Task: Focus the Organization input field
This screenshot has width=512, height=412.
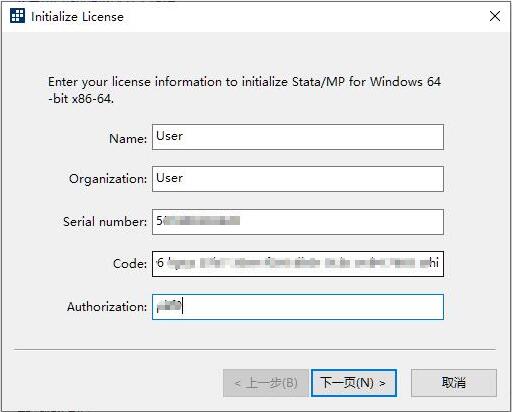Action: [298, 179]
